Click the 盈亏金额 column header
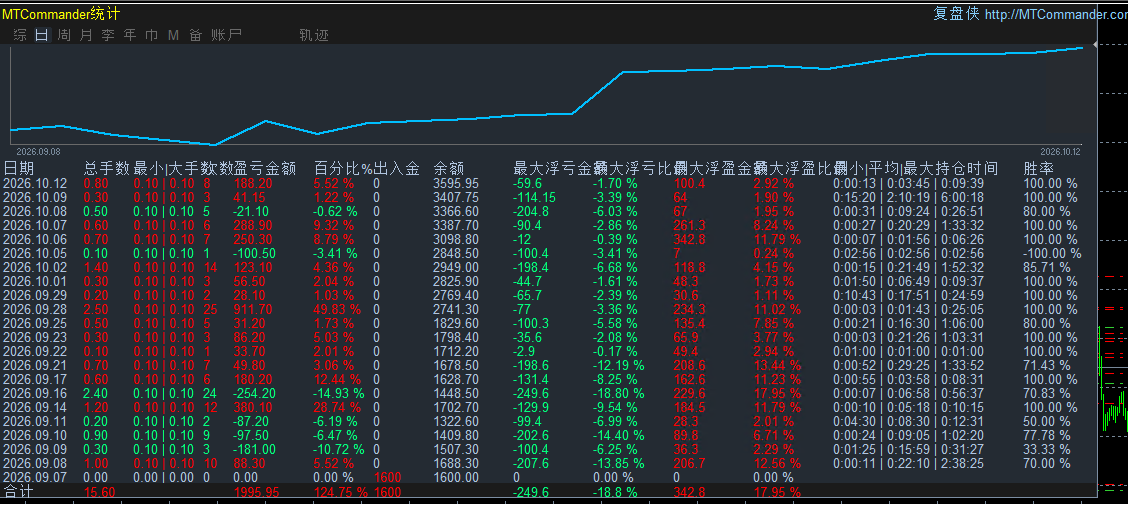 [x=265, y=168]
